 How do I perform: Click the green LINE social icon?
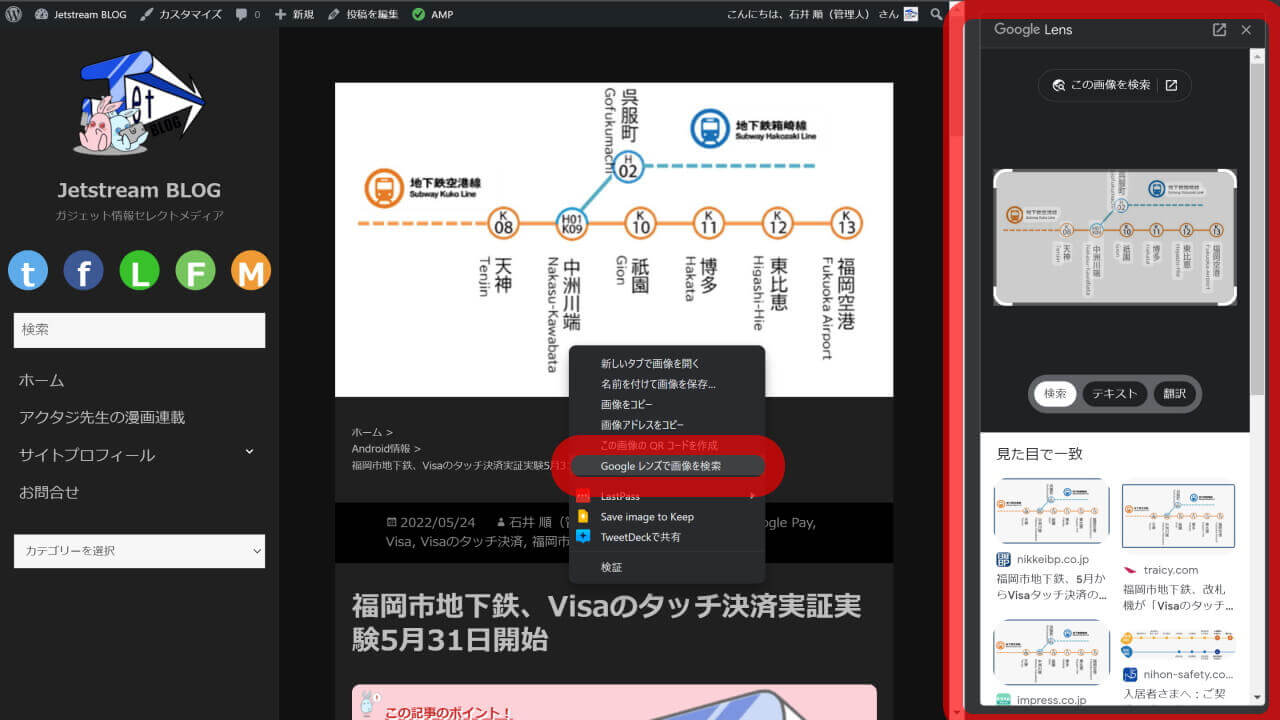pyautogui.click(x=139, y=270)
